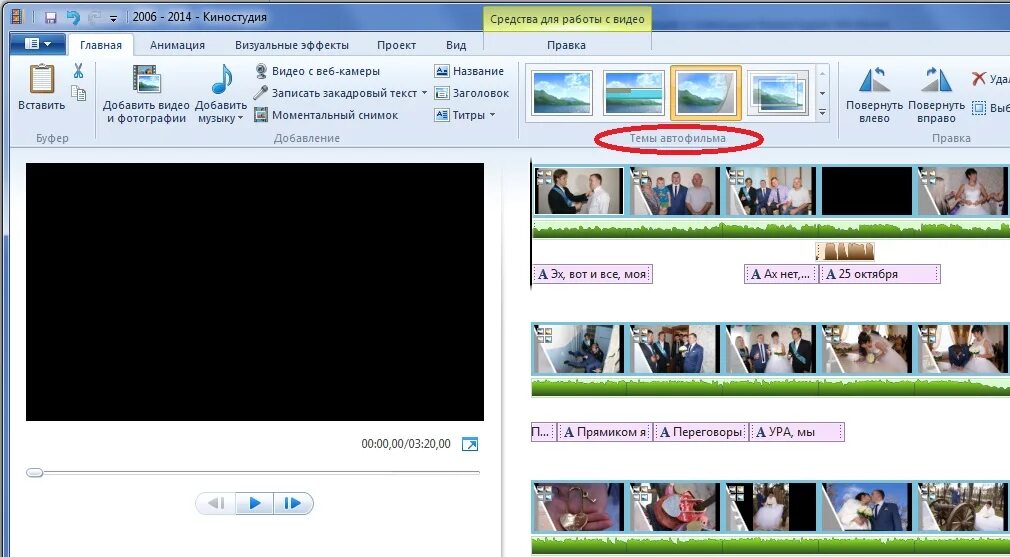Screen dimensions: 1010x557
Task: Go to the next frame
Action: click(x=293, y=503)
